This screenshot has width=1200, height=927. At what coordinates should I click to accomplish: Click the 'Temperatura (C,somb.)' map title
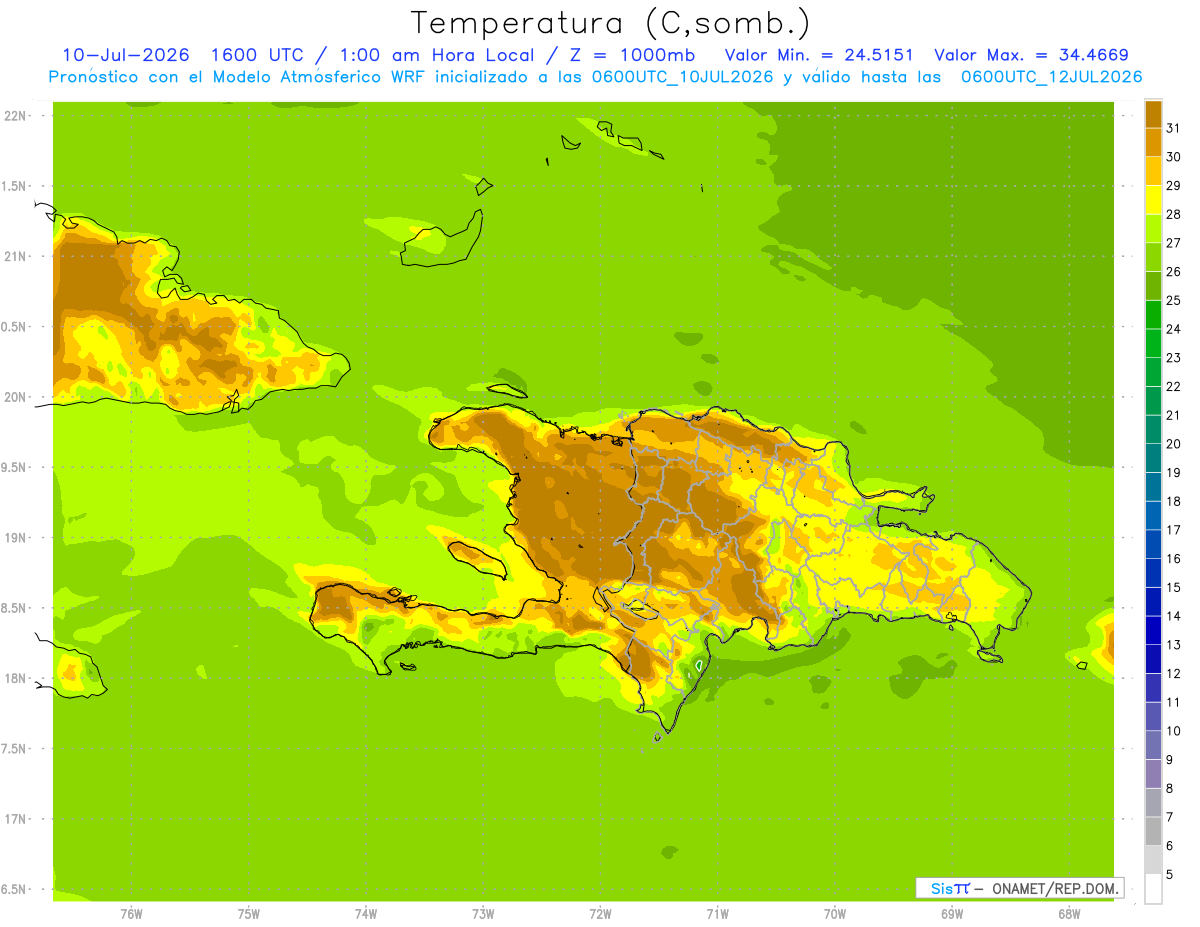pos(610,24)
